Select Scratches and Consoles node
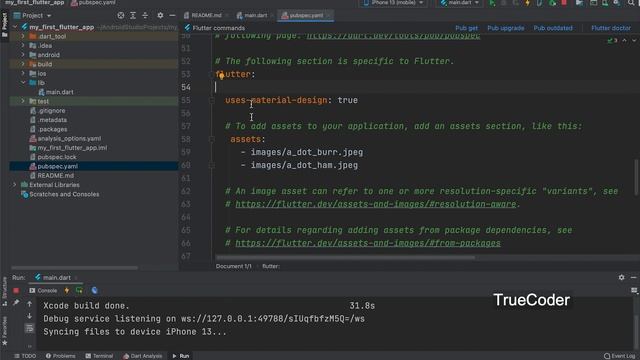The image size is (640, 360). pos(60,194)
